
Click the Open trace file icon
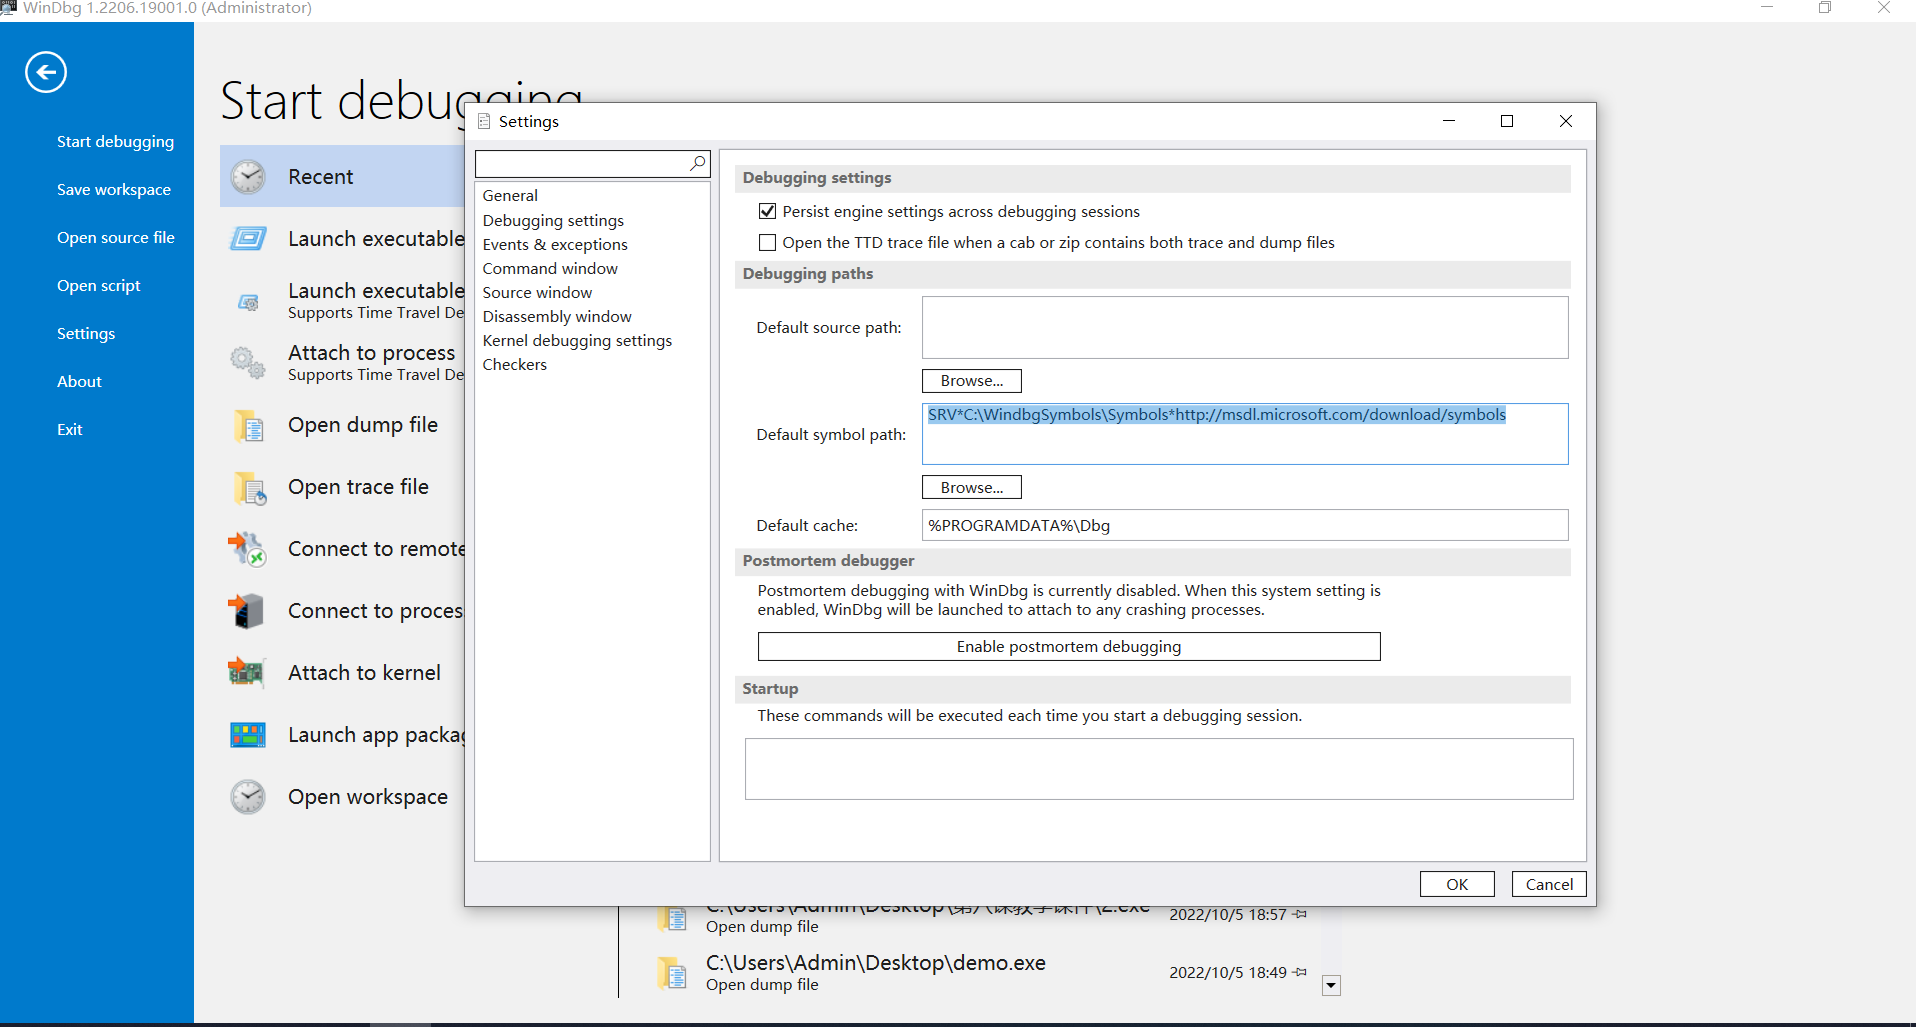point(248,487)
